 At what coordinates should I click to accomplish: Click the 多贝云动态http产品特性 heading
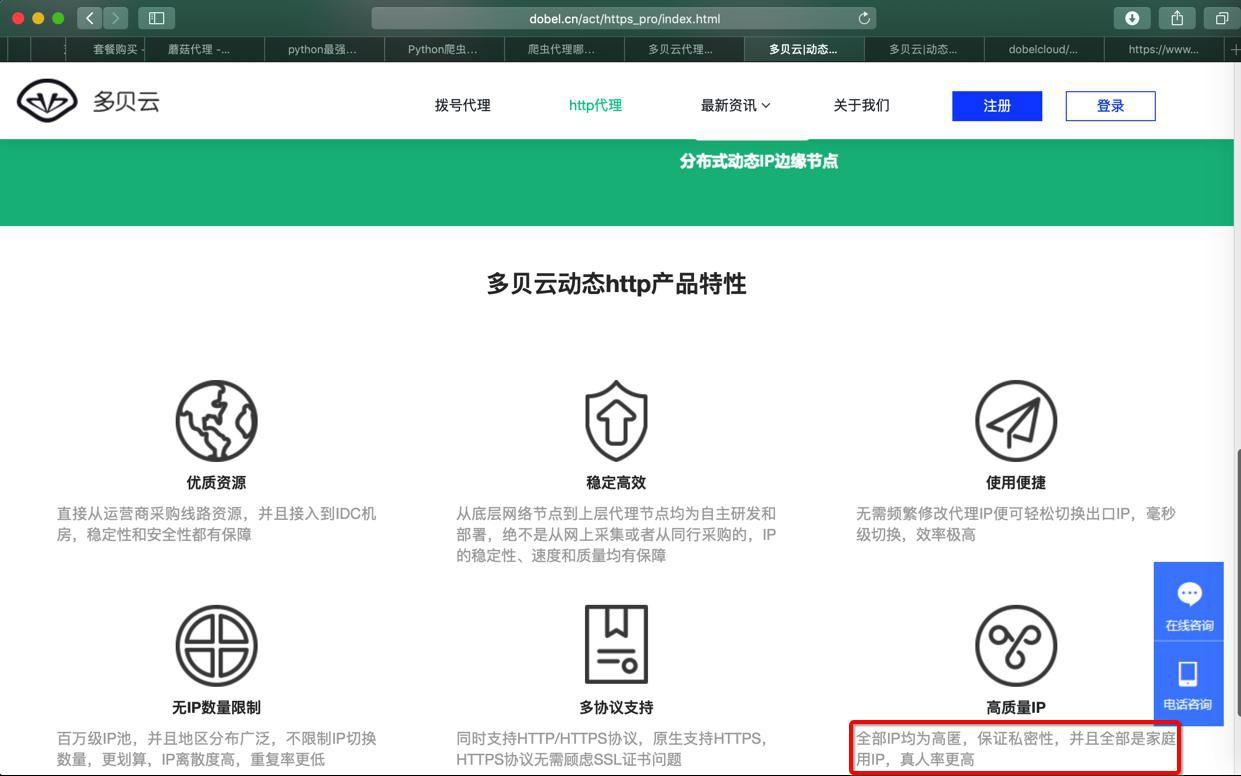coord(616,284)
